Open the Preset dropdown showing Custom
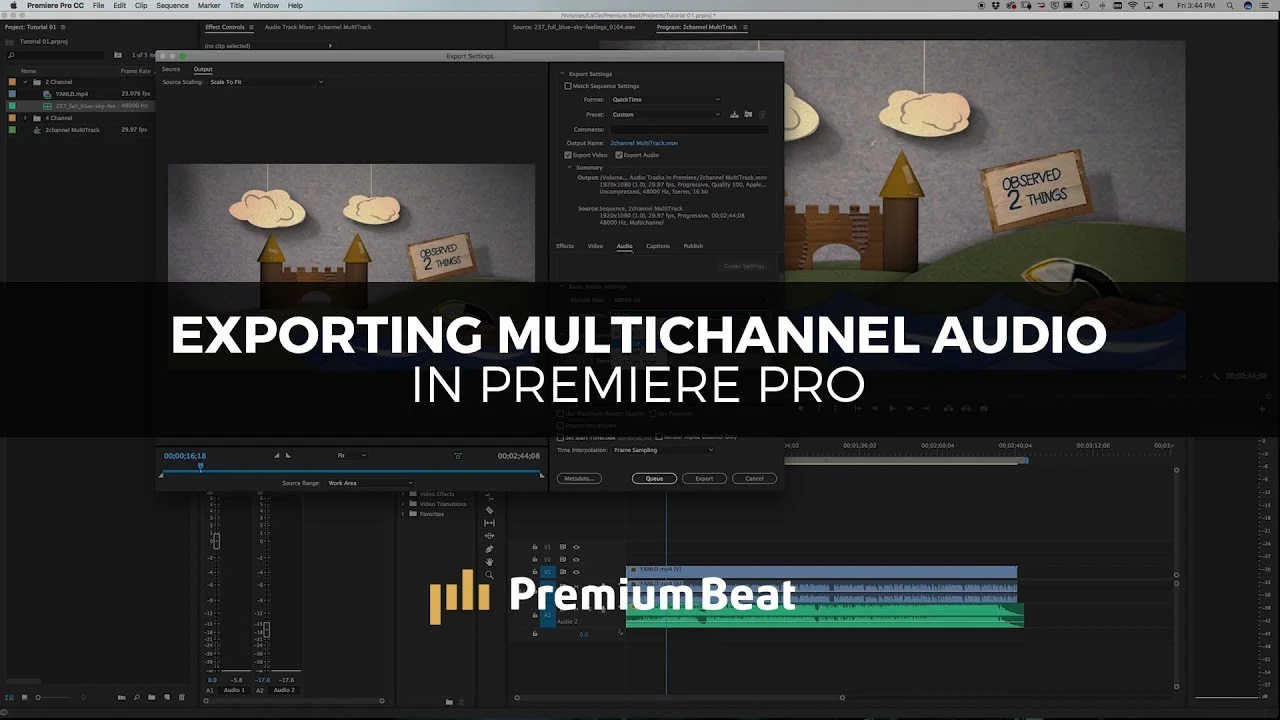1280x720 pixels. pyautogui.click(x=665, y=115)
